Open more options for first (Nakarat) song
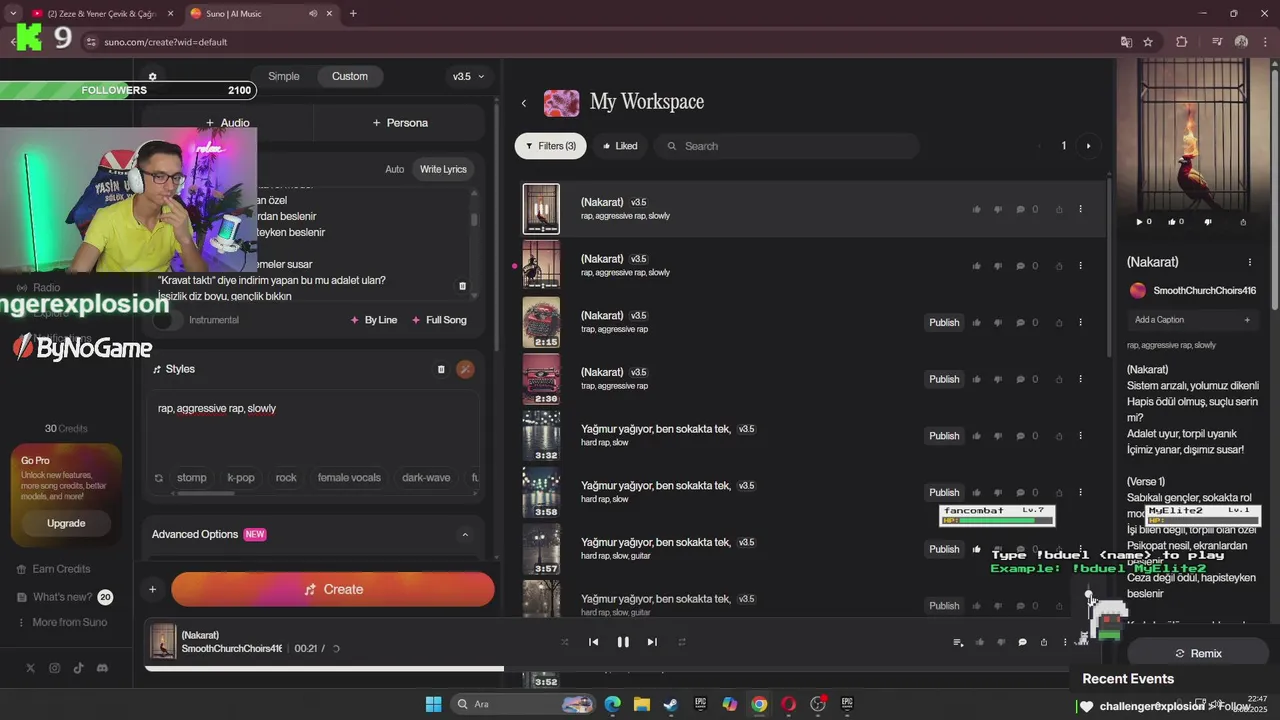 point(1080,209)
